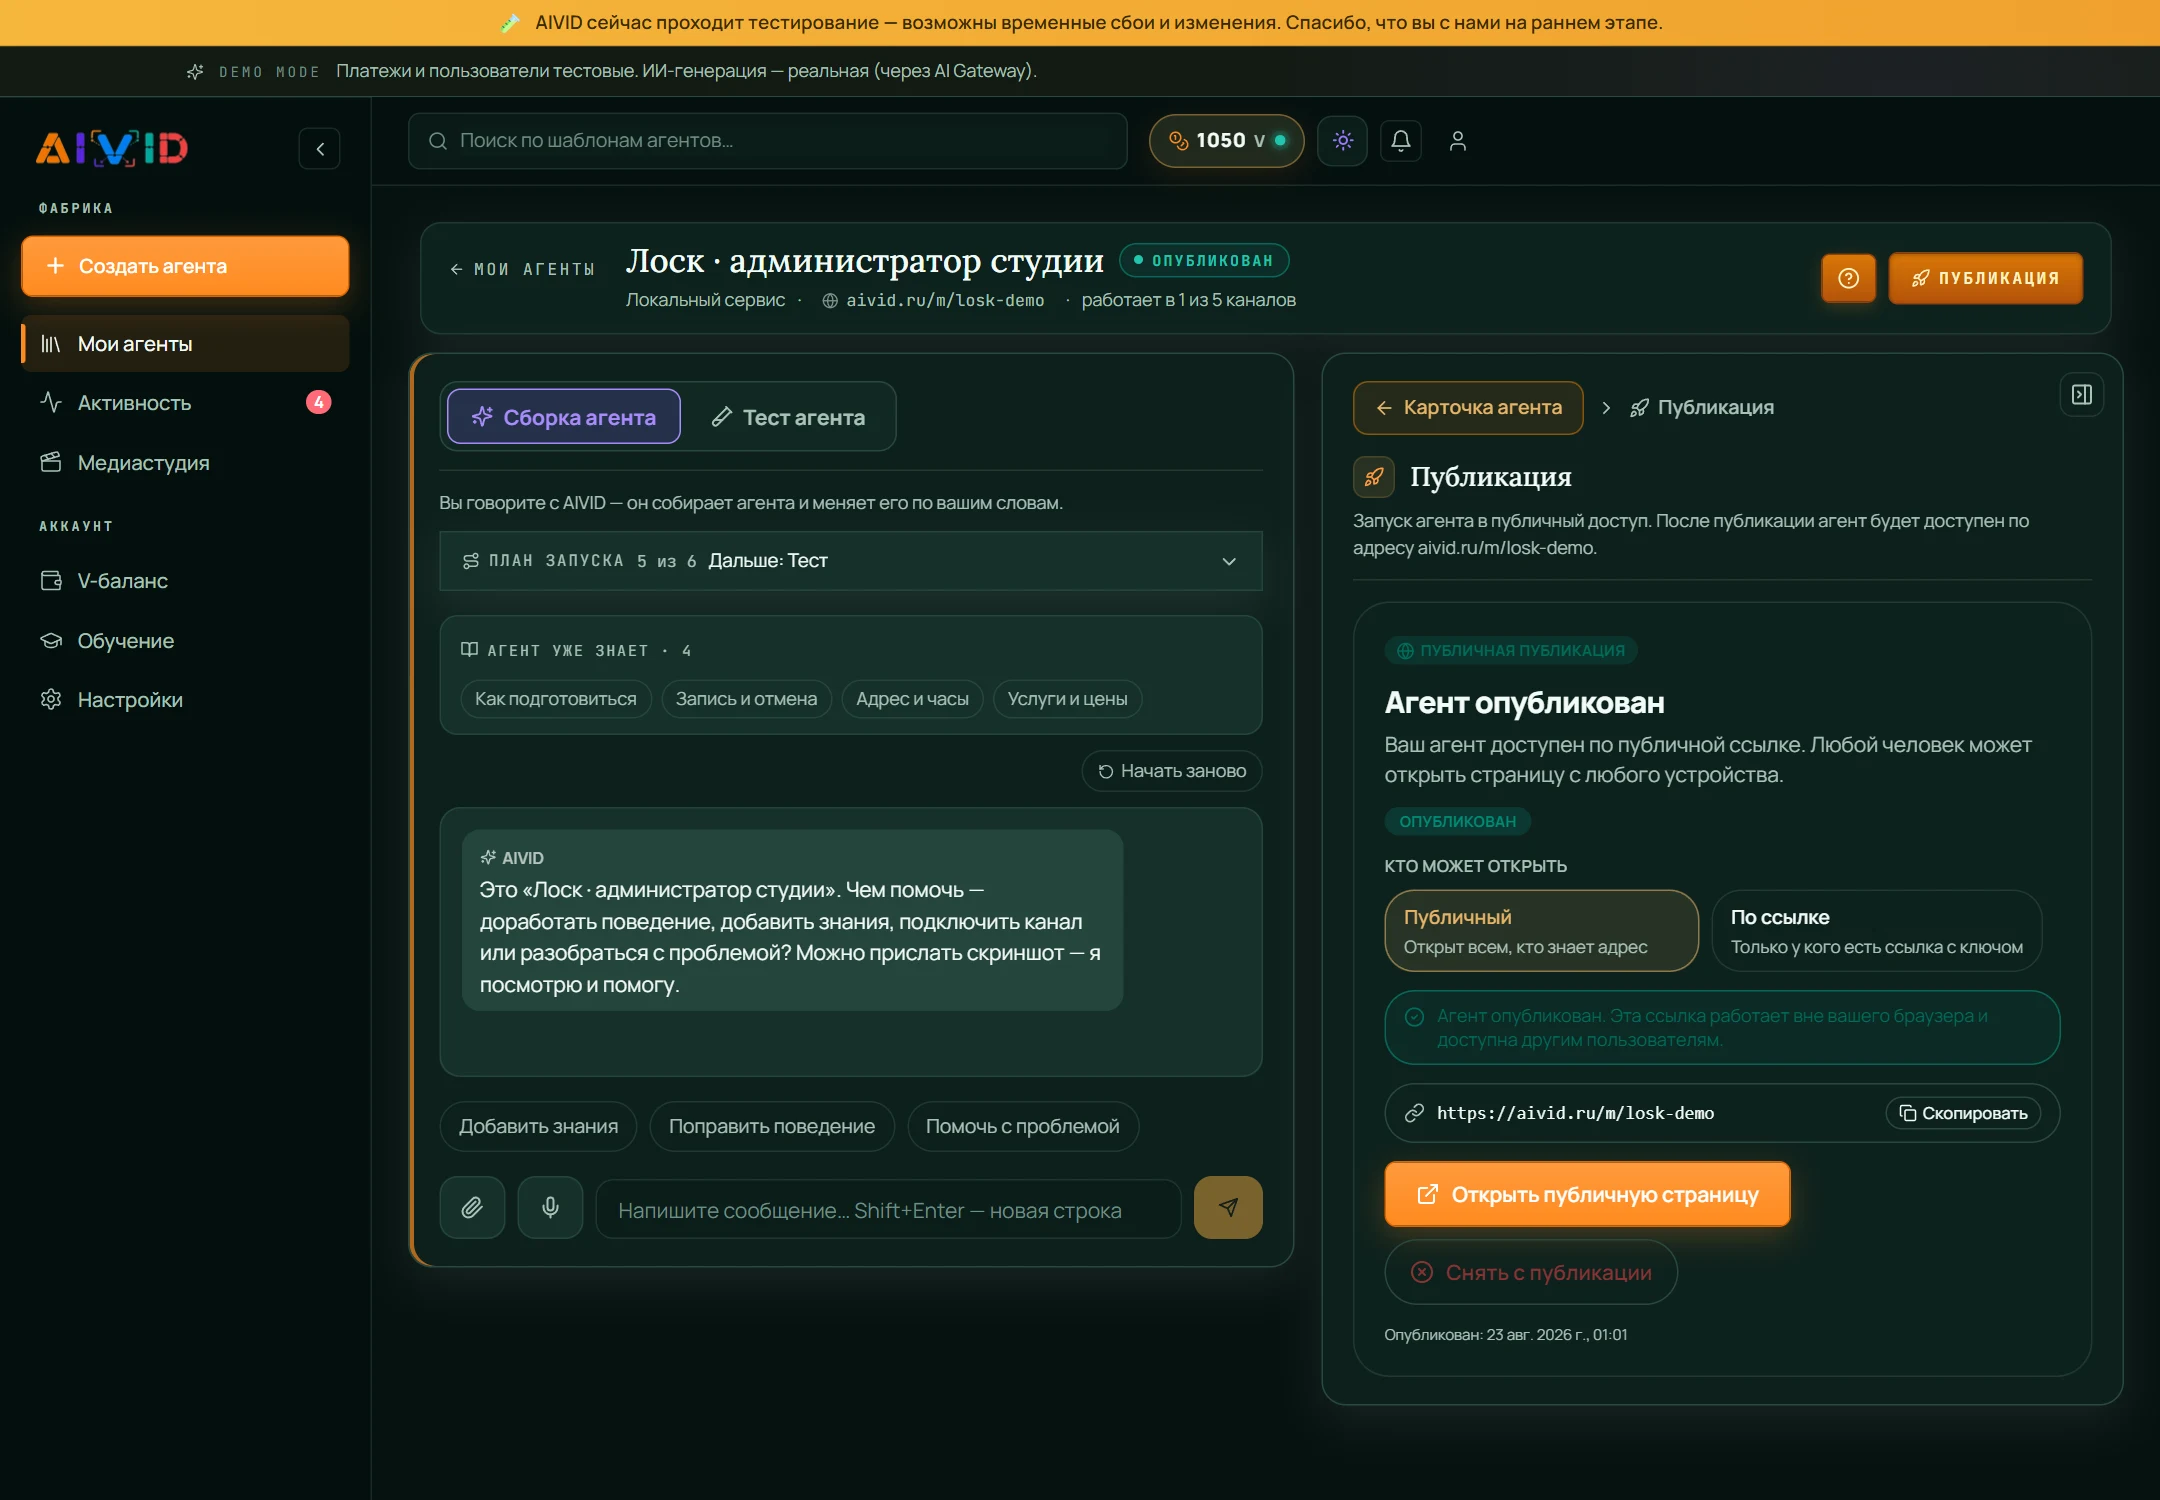This screenshot has width=2160, height=1500.
Task: Open user profile icon
Action: click(x=1458, y=141)
